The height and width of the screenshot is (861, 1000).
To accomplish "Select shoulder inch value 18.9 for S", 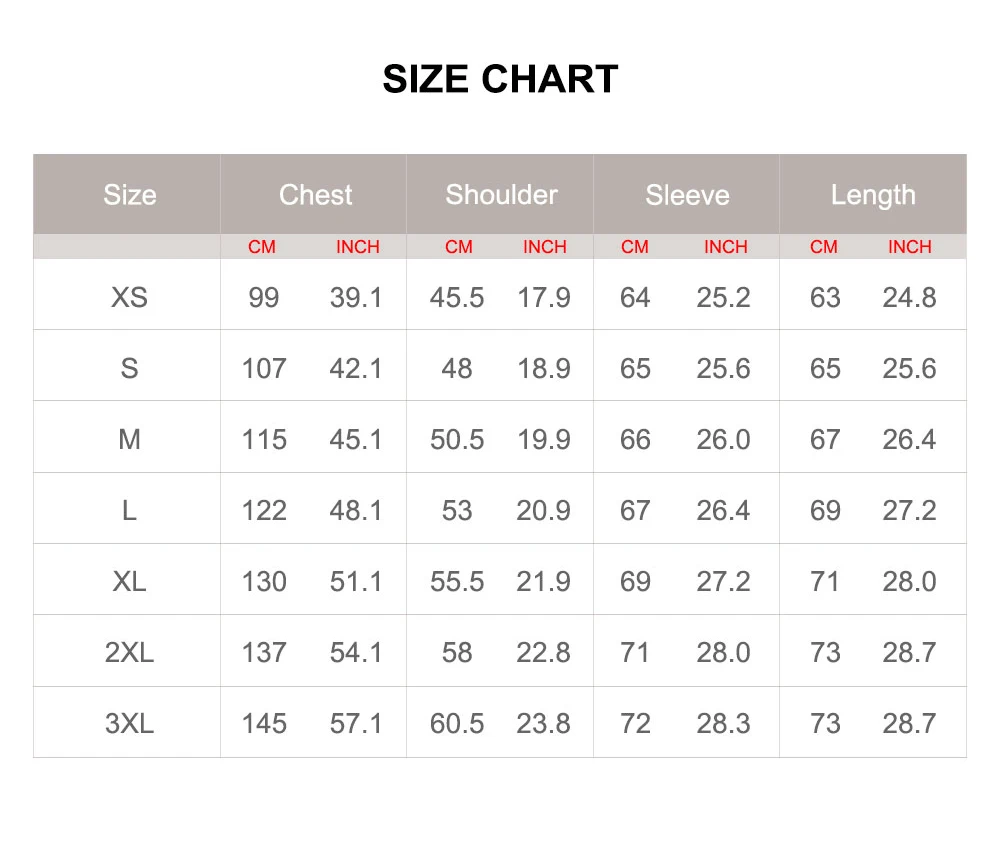I will point(543,368).
